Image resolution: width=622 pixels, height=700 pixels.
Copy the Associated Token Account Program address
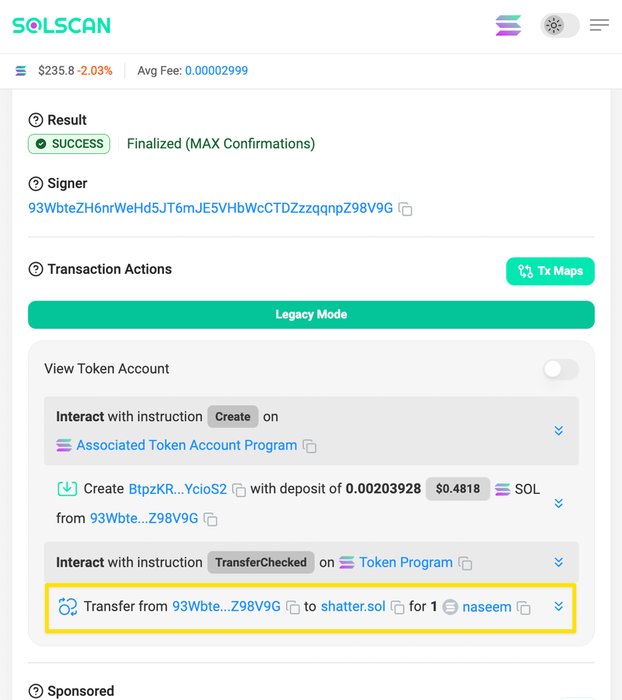(309, 446)
